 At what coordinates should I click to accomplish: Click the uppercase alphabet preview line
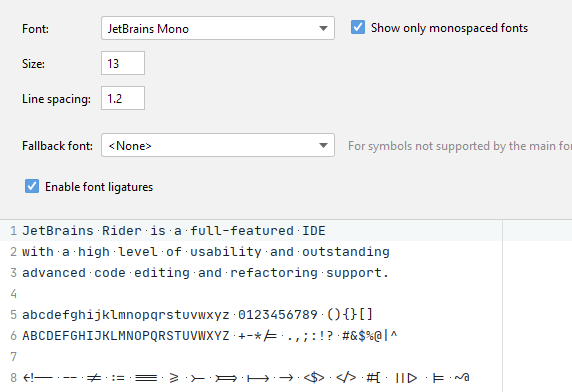pos(210,336)
